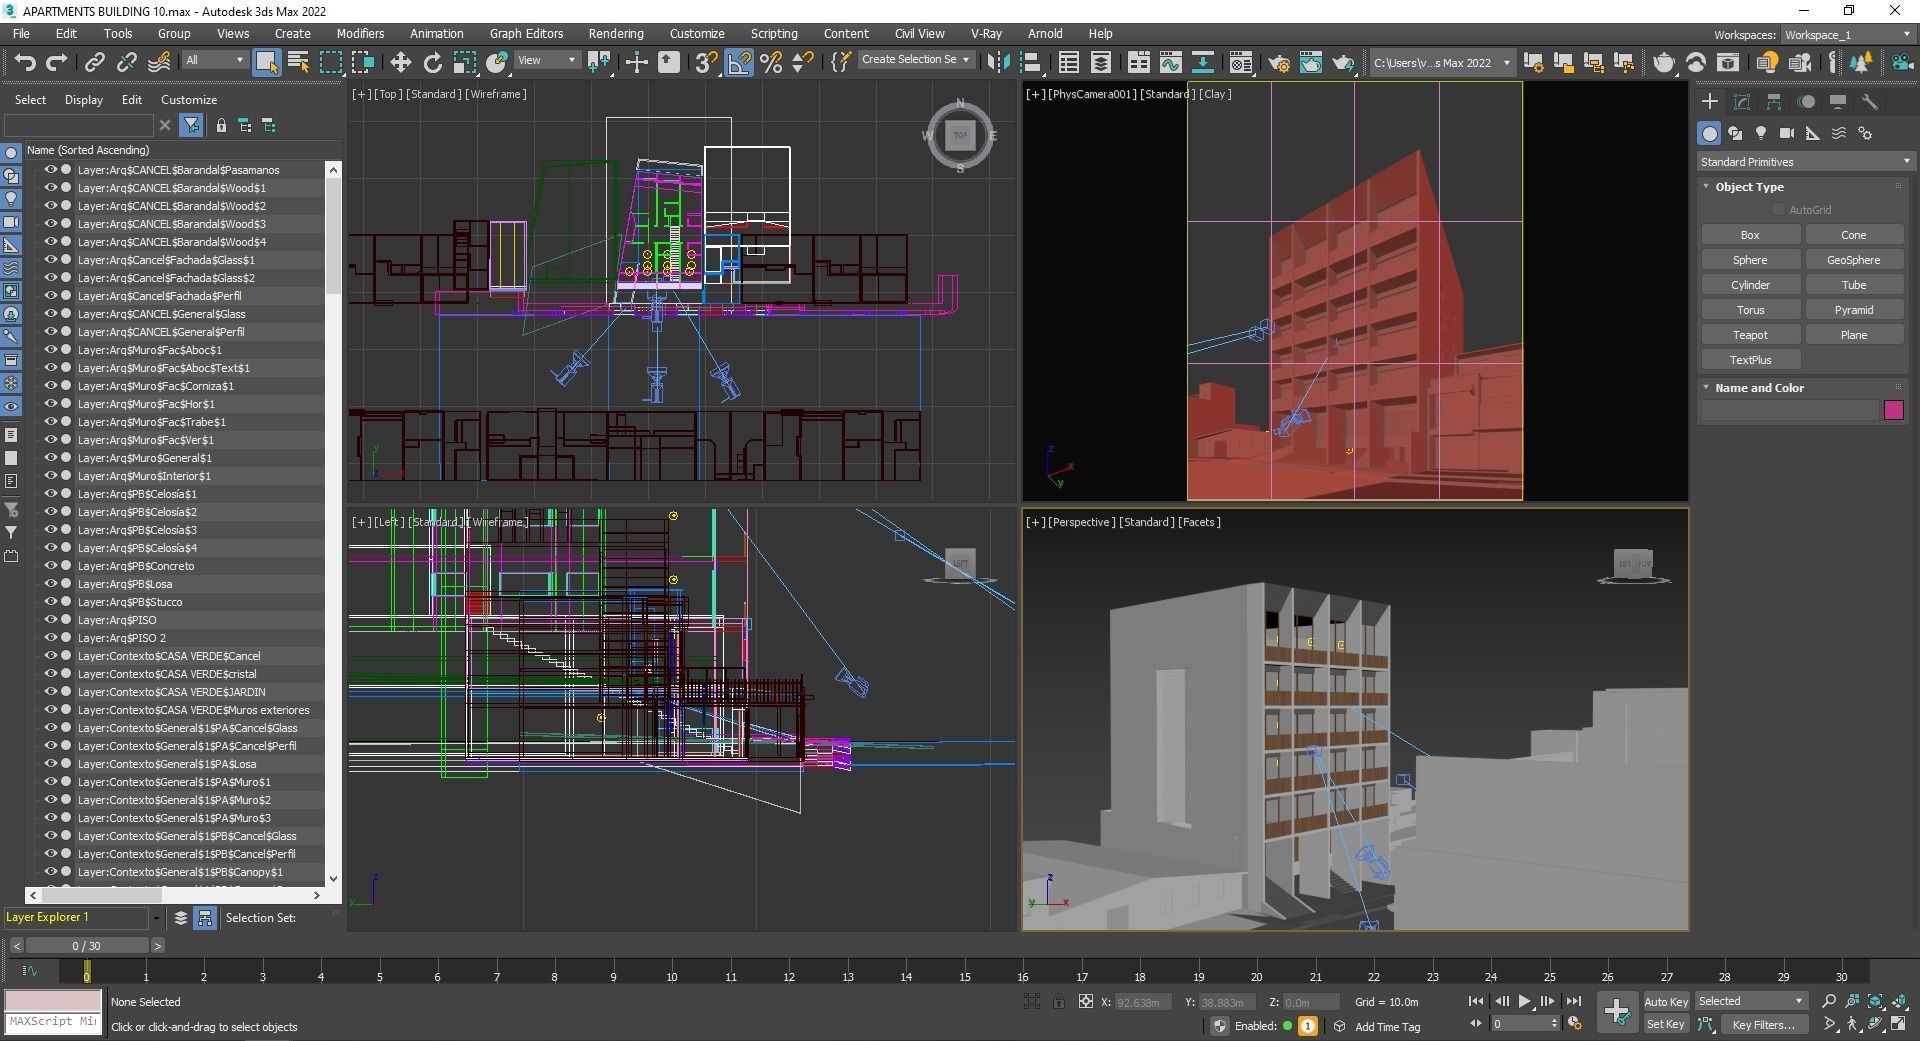This screenshot has width=1920, height=1041.
Task: Hide layer Arq$CANCEL$Barandal$Wood$1
Action: (50, 188)
